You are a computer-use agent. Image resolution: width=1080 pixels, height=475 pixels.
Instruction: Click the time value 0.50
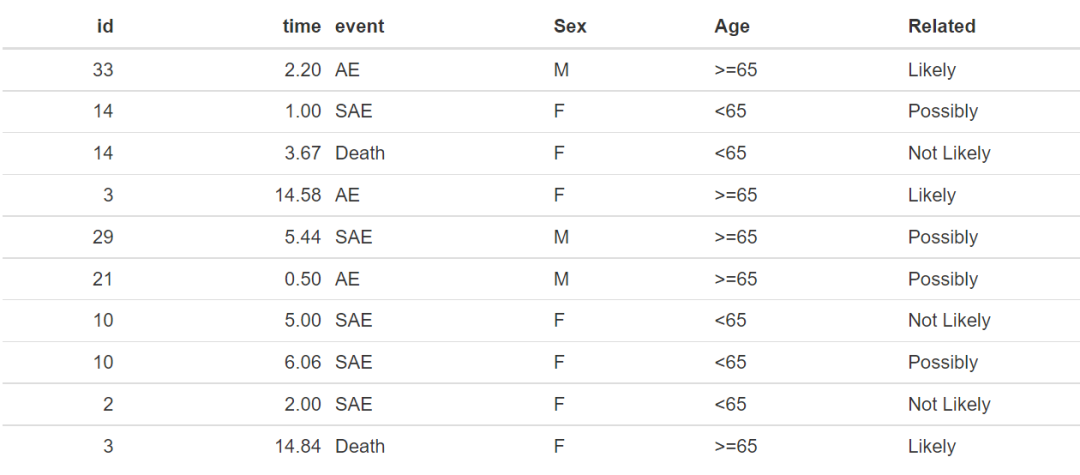[x=303, y=280]
